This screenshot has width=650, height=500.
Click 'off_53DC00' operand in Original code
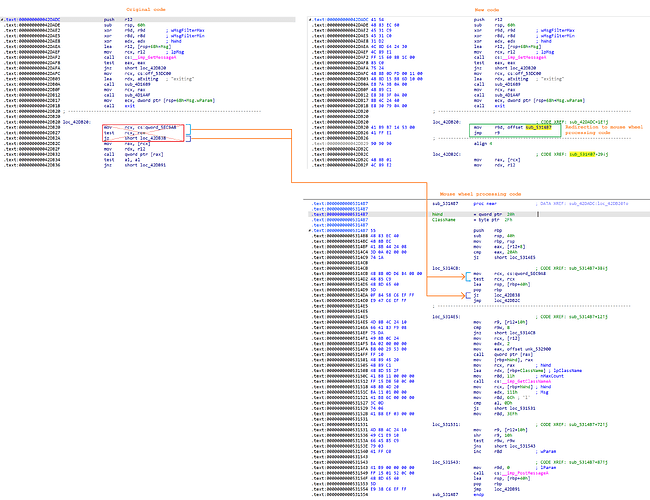tap(158, 73)
